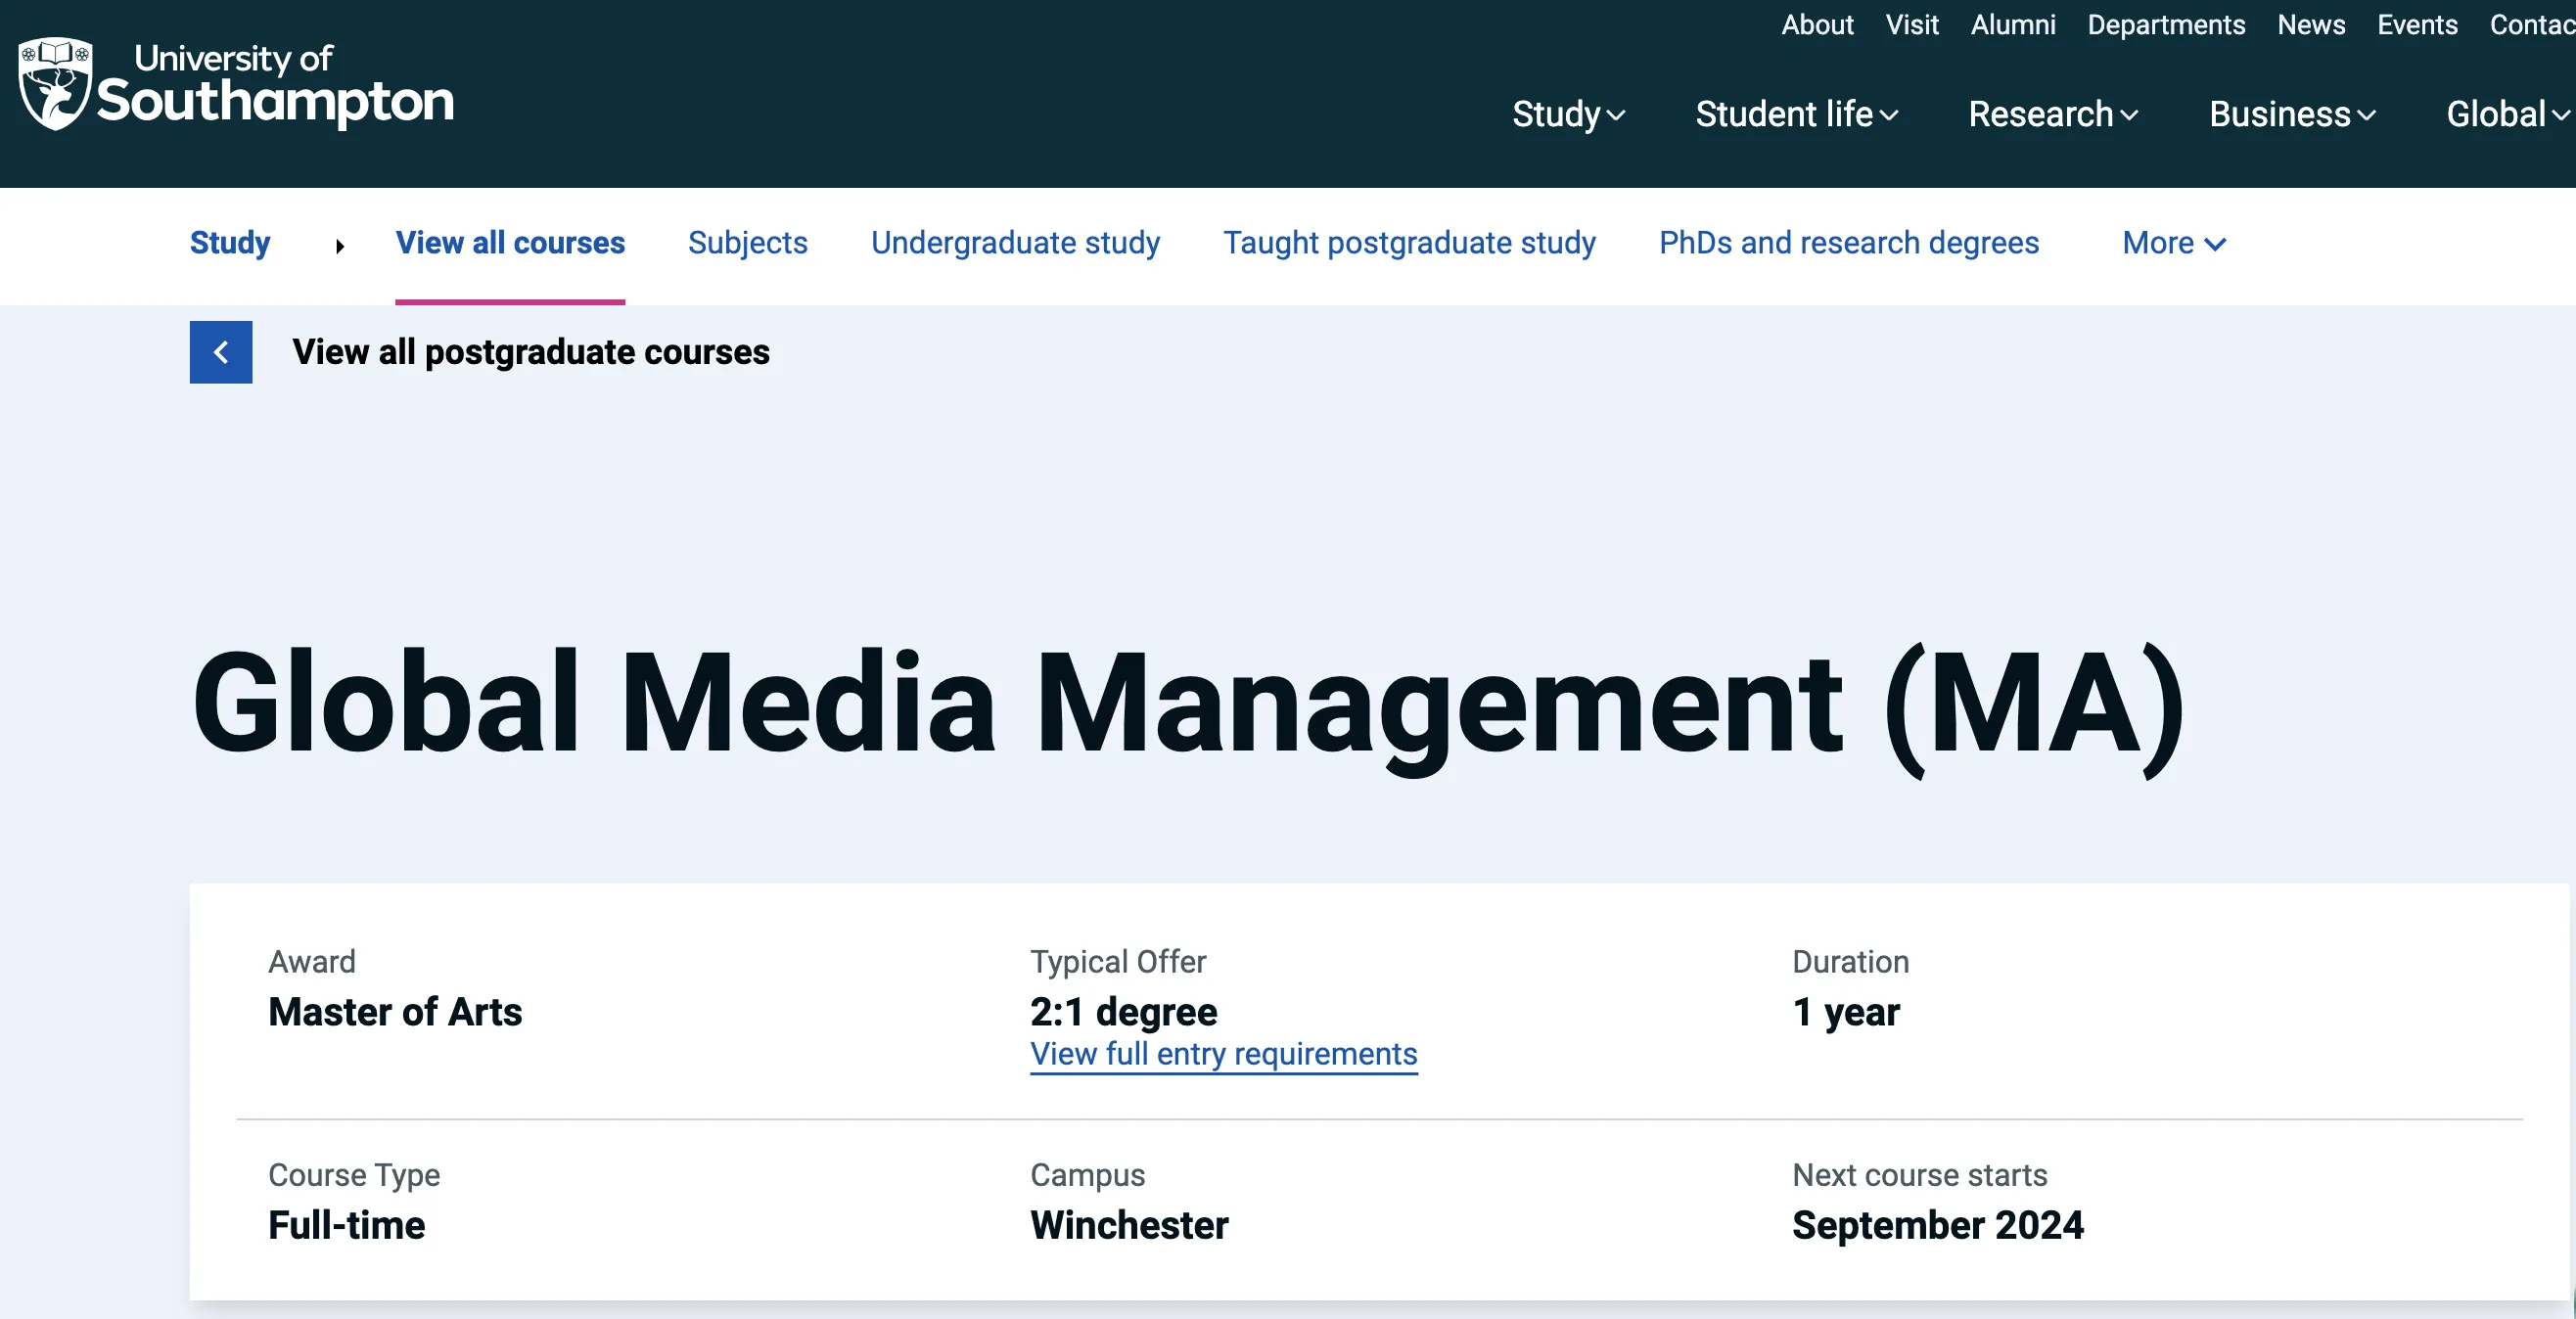2576x1319 pixels.
Task: Expand the More menu in subnav
Action: point(2174,243)
